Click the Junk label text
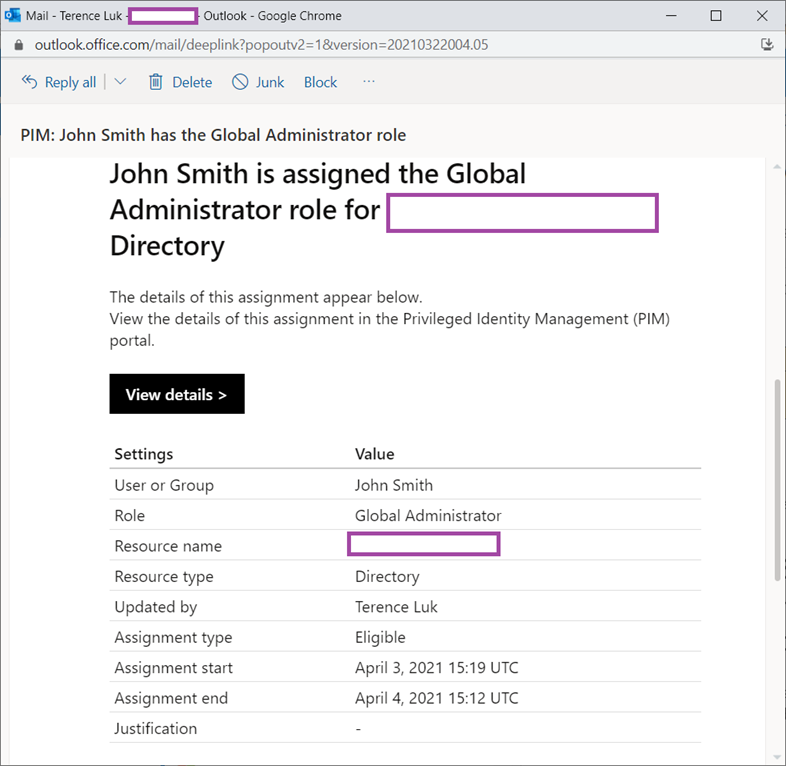Viewport: 786px width, 766px height. 270,82
